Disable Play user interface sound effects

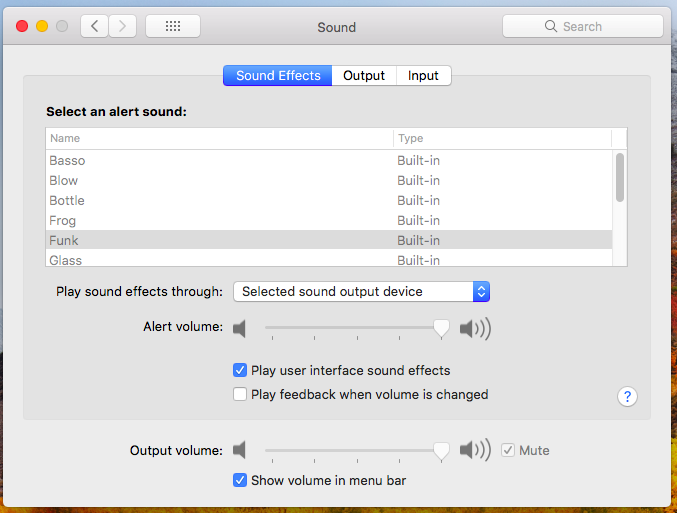click(240, 371)
